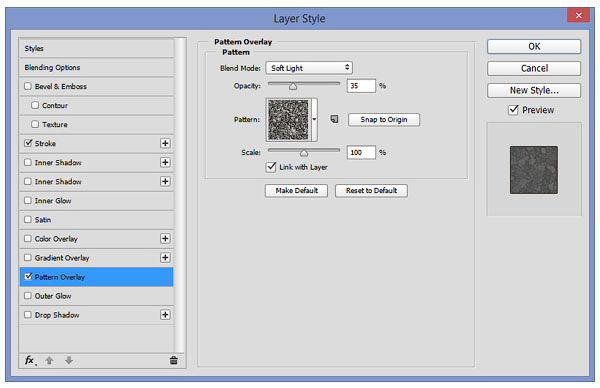Click the Cancel button
The image size is (600, 388).
pyautogui.click(x=534, y=68)
